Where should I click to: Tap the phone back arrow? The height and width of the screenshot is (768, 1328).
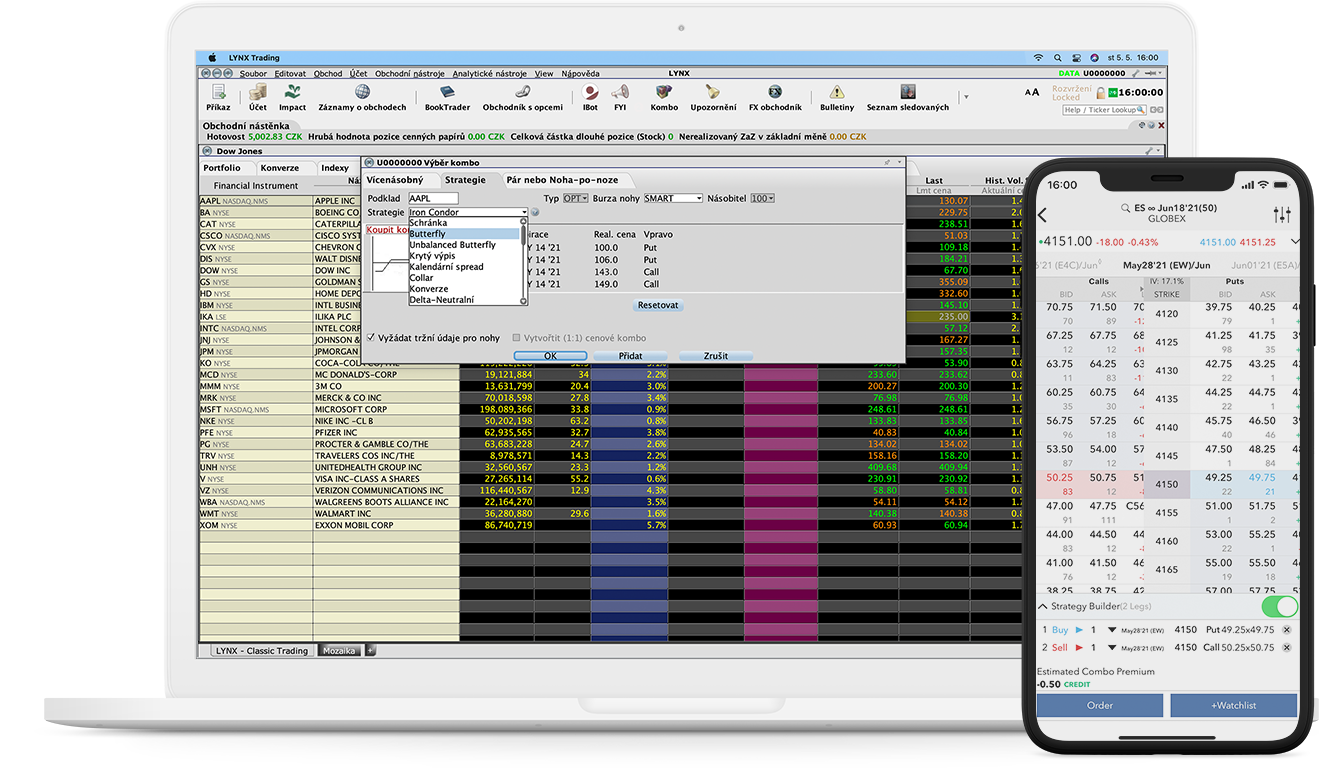[x=1042, y=215]
